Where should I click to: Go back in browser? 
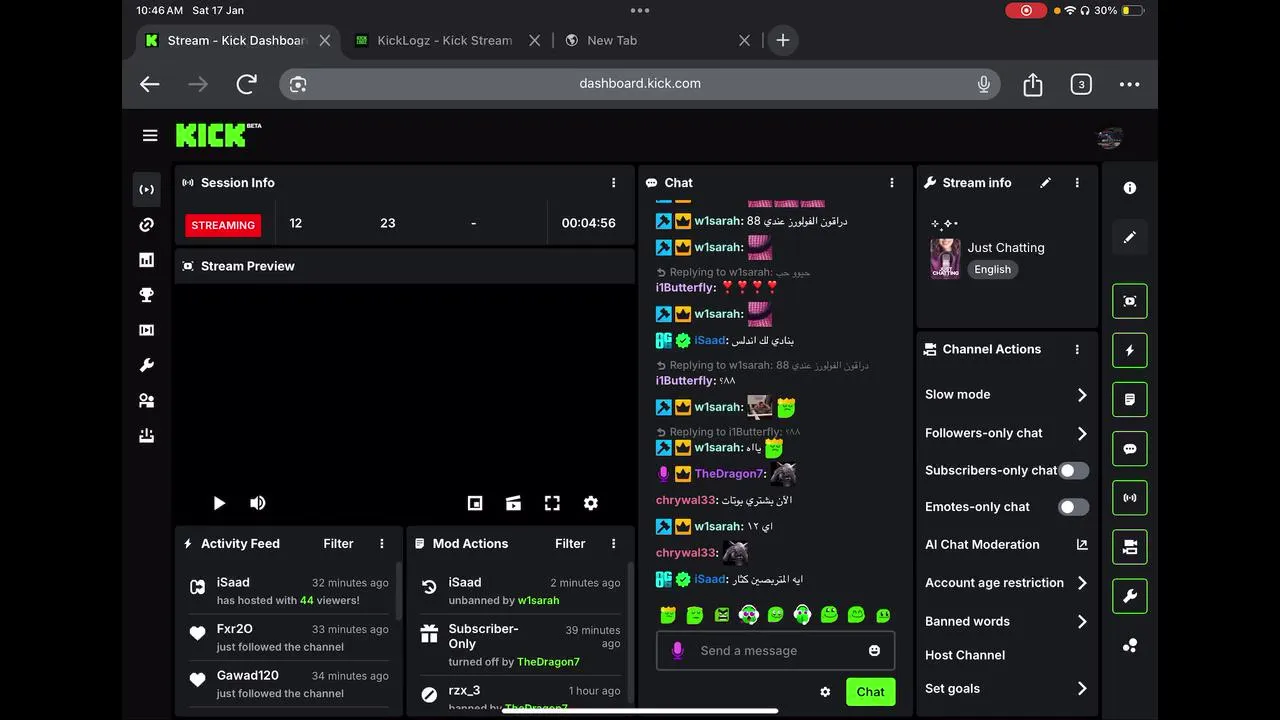coord(150,84)
